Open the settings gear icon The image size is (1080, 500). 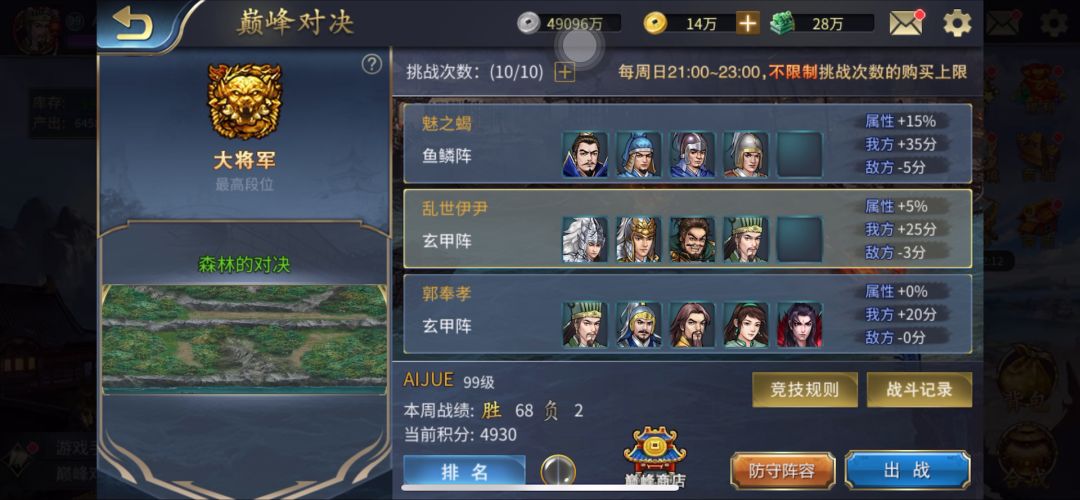click(957, 23)
